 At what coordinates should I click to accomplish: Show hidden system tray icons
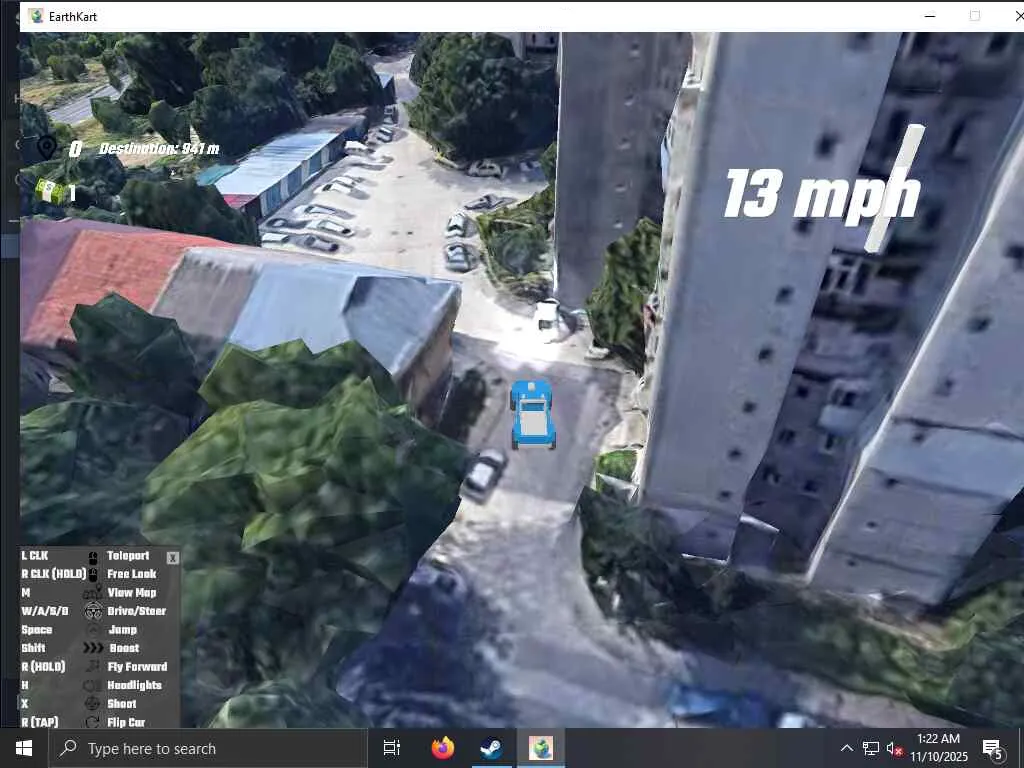click(x=846, y=748)
